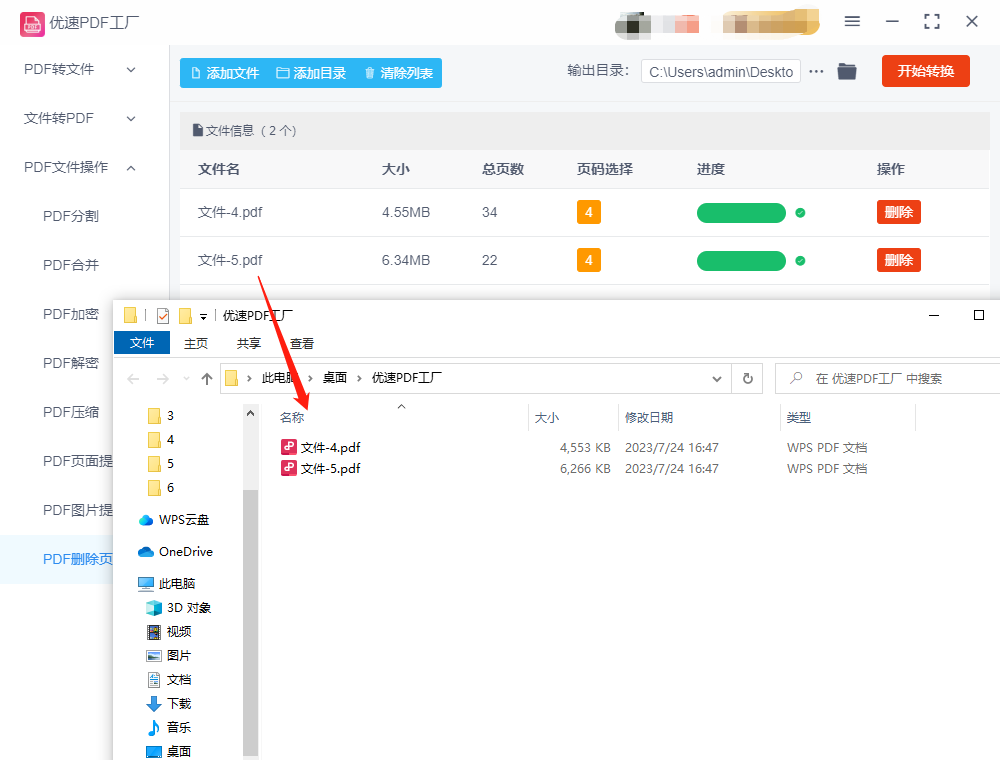Image resolution: width=1000 pixels, height=760 pixels.
Task: Open 图片 in navigation pane
Action: point(169,655)
